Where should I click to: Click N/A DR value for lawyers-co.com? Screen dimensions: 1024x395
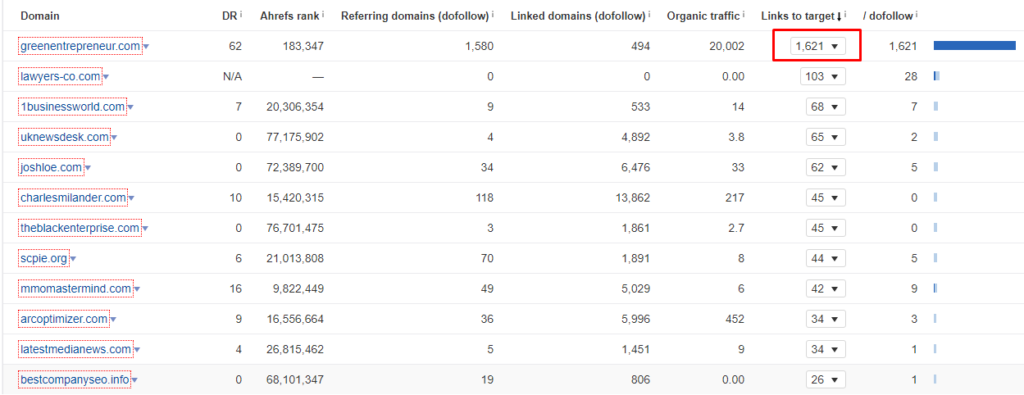[x=232, y=76]
